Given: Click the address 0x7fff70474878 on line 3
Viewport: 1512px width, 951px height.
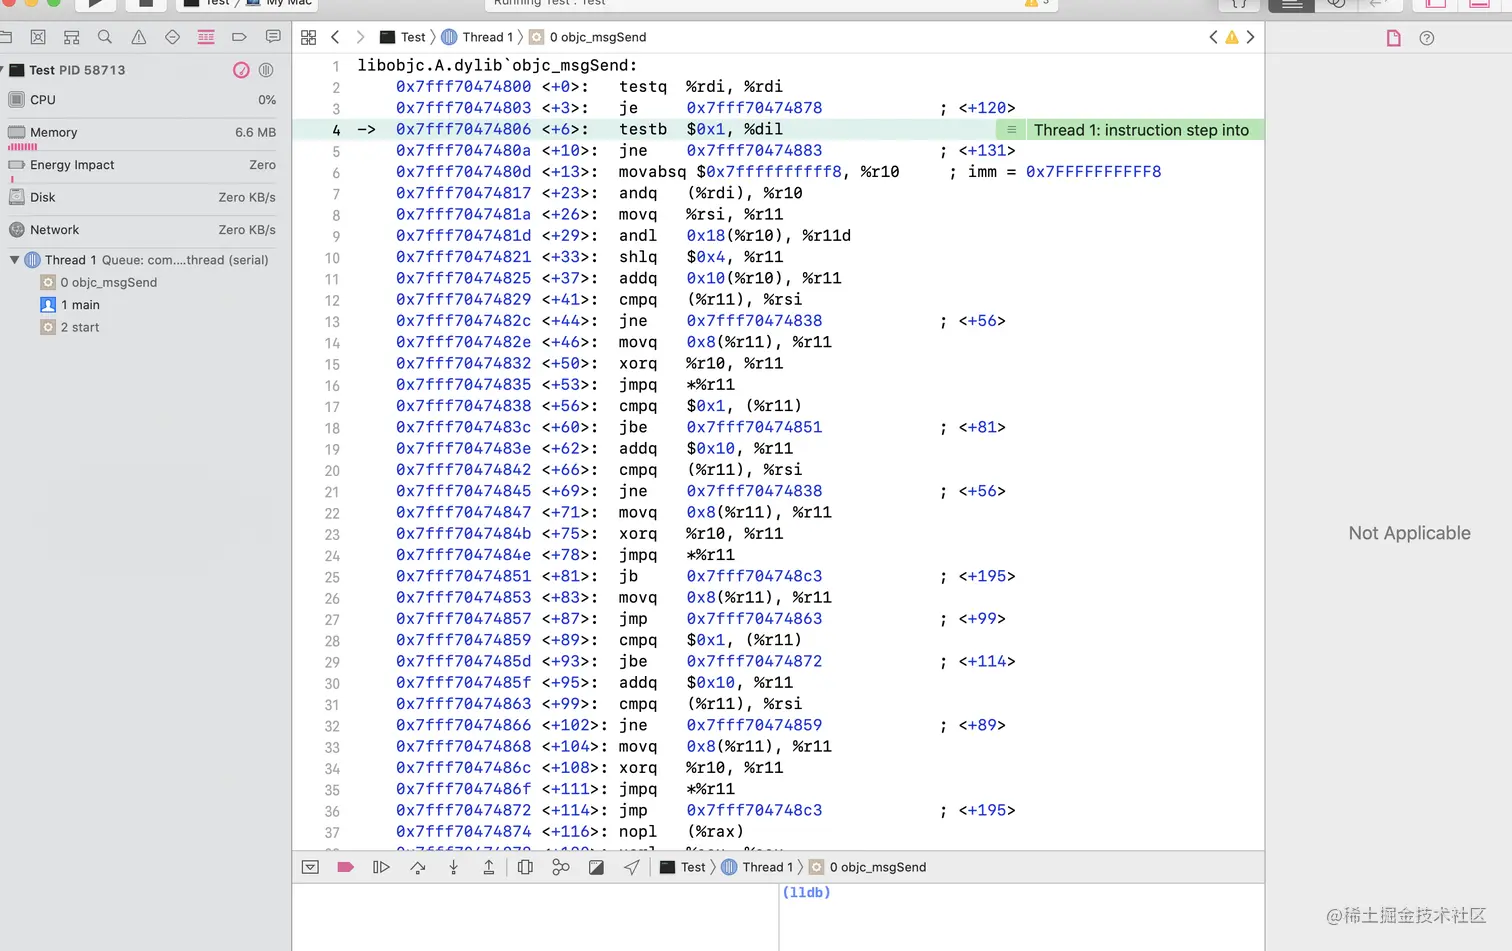Looking at the screenshot, I should coord(754,108).
